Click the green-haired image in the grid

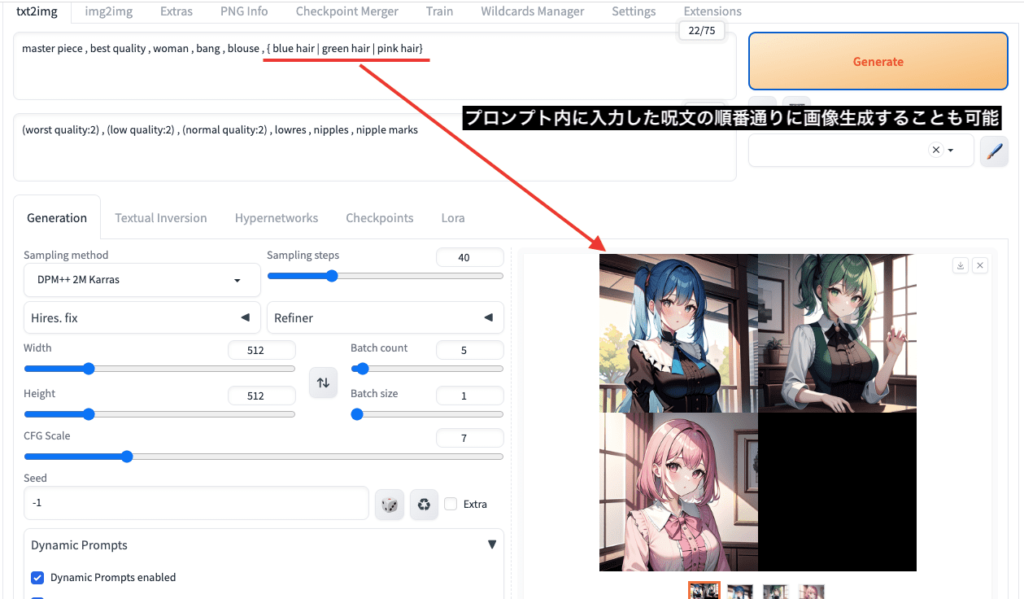tap(837, 333)
